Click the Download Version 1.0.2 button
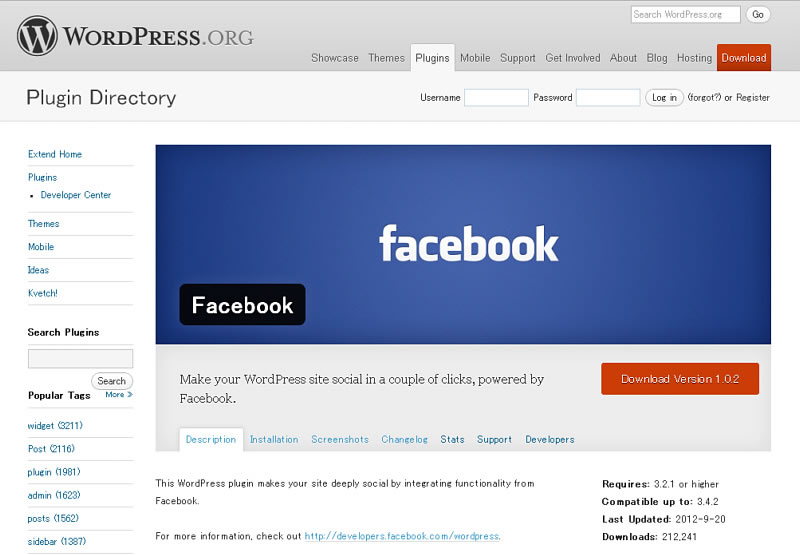 pyautogui.click(x=680, y=379)
